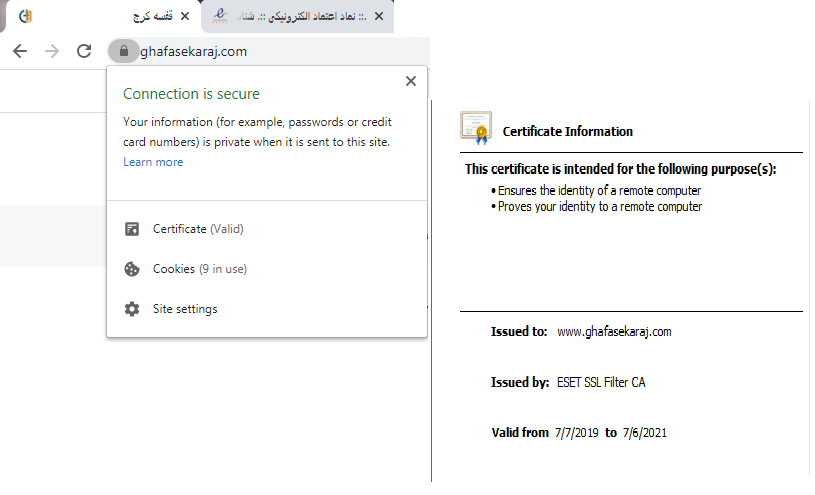Screen dimensions: 815x495
Task: Reload the ghafasekaraj.com page
Action: pos(85,51)
